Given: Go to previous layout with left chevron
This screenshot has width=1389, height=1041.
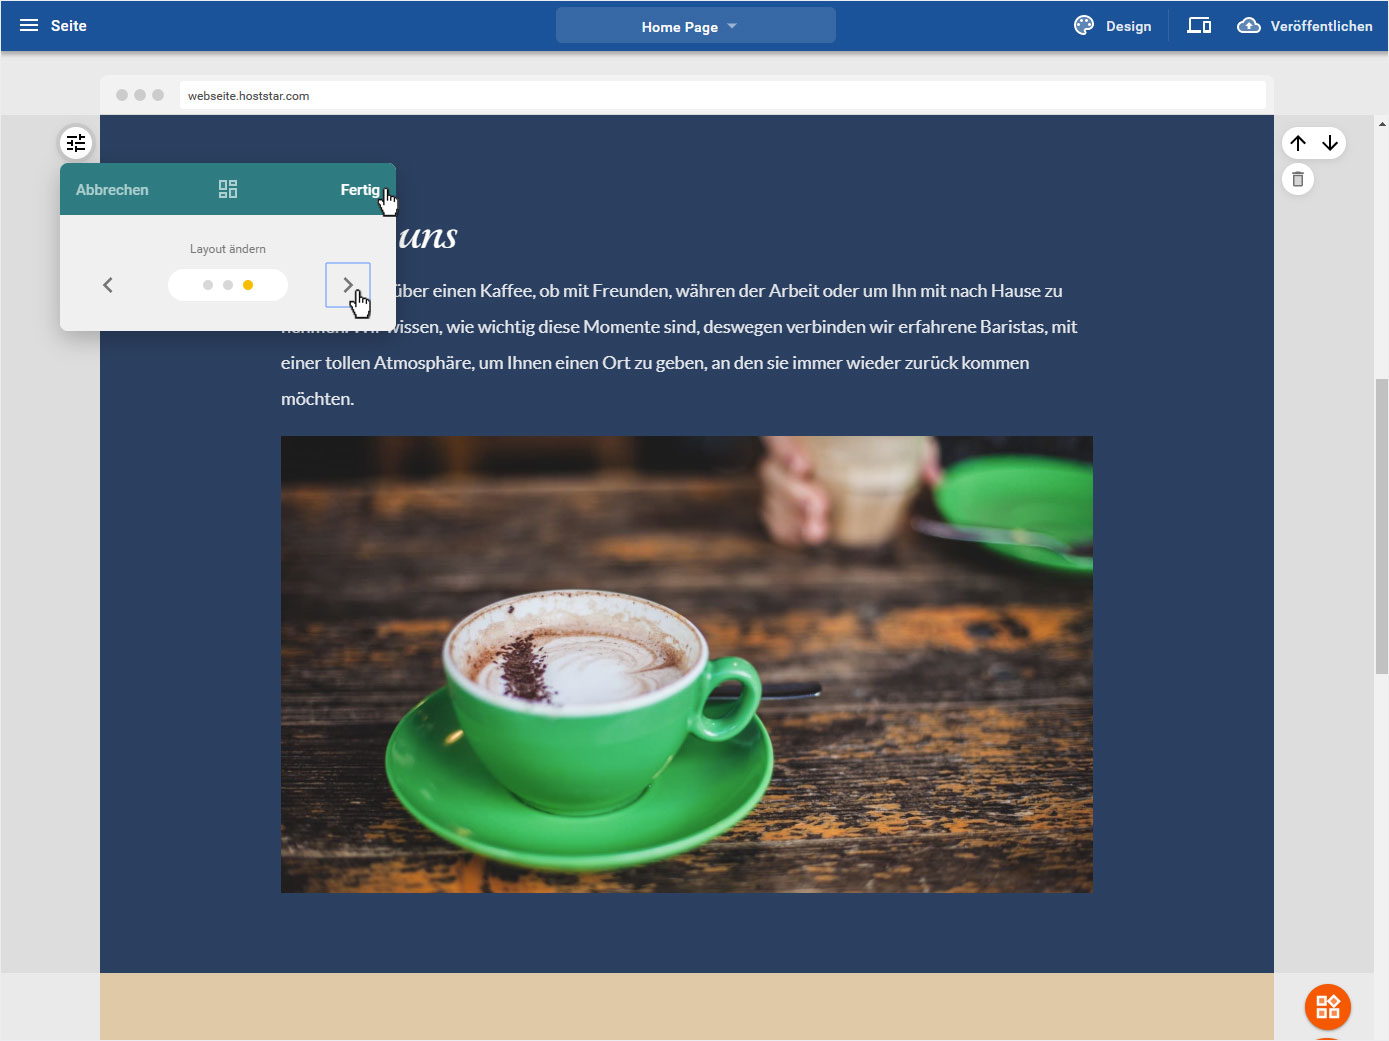Looking at the screenshot, I should (x=108, y=285).
